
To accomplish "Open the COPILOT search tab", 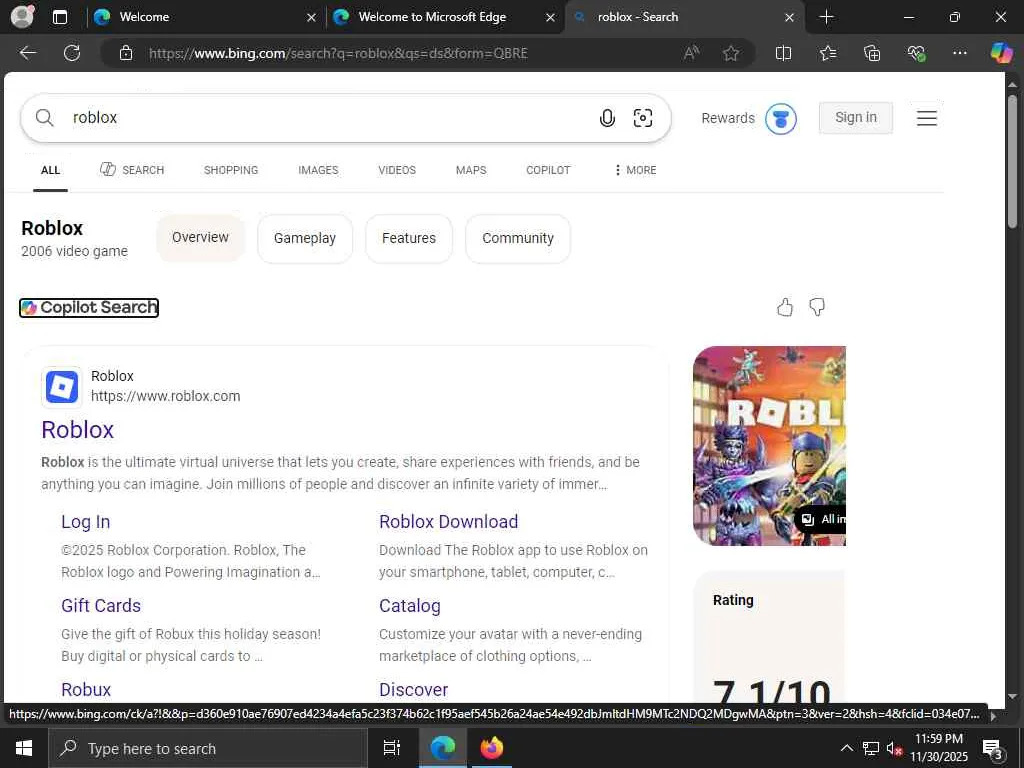I will [x=548, y=170].
